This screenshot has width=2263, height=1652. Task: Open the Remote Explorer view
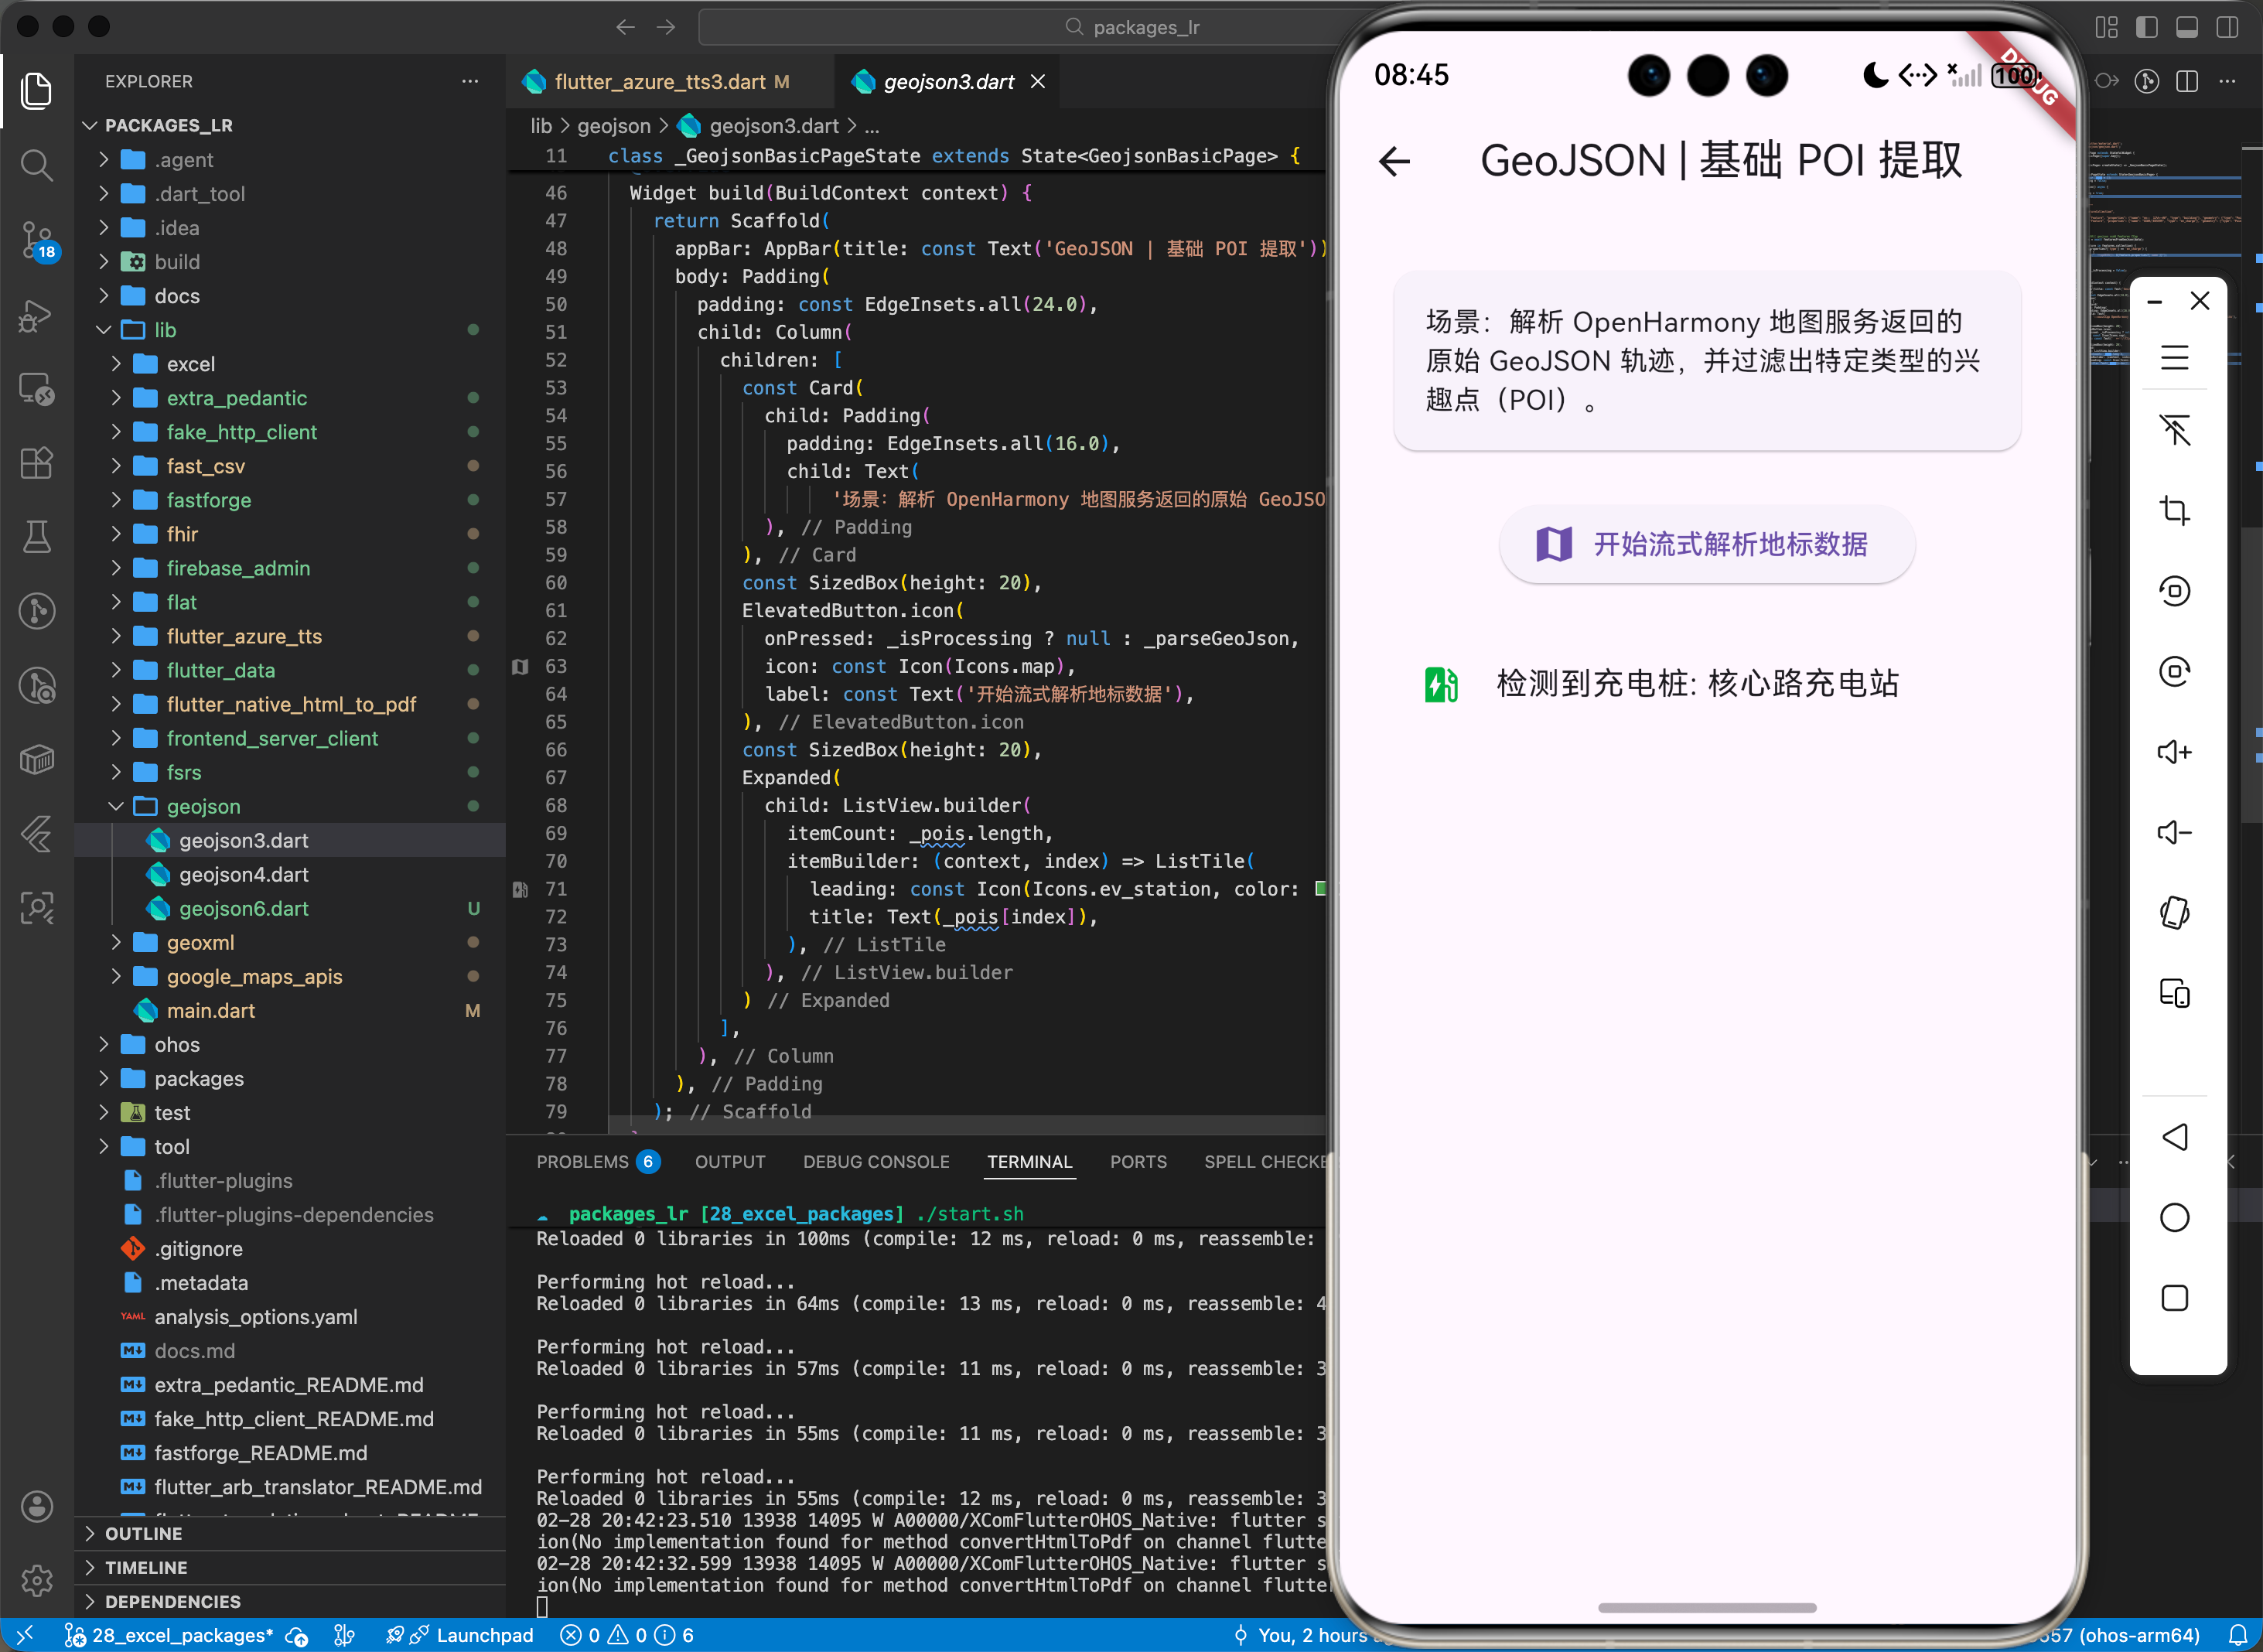click(x=37, y=389)
